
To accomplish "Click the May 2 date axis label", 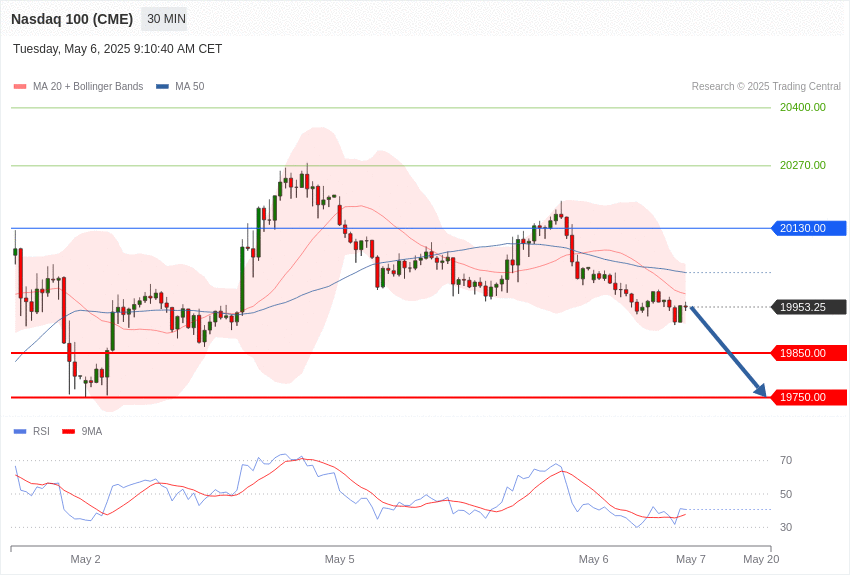I will click(86, 559).
